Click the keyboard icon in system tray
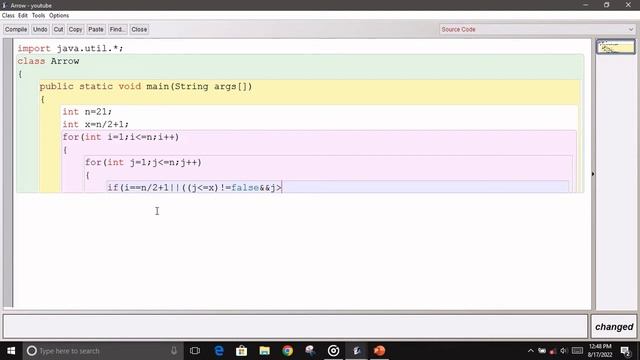Screen dimensions: 640x360 (577, 351)
